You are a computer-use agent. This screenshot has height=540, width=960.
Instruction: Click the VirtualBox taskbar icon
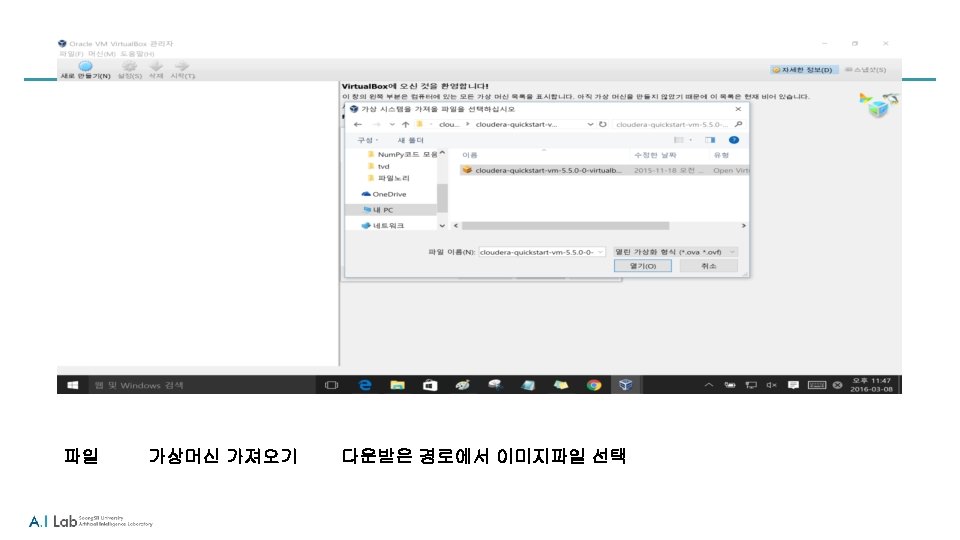pos(626,384)
